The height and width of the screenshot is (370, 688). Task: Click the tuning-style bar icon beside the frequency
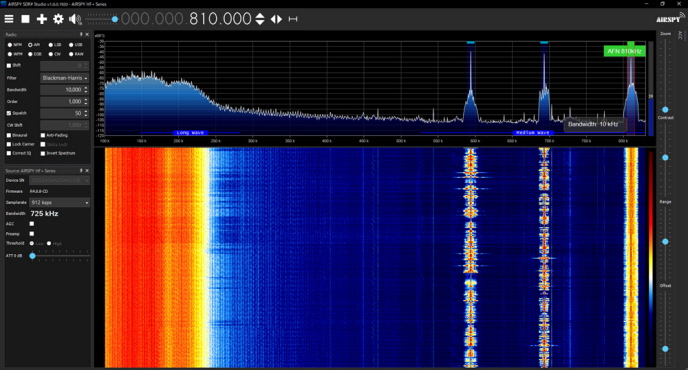(293, 19)
